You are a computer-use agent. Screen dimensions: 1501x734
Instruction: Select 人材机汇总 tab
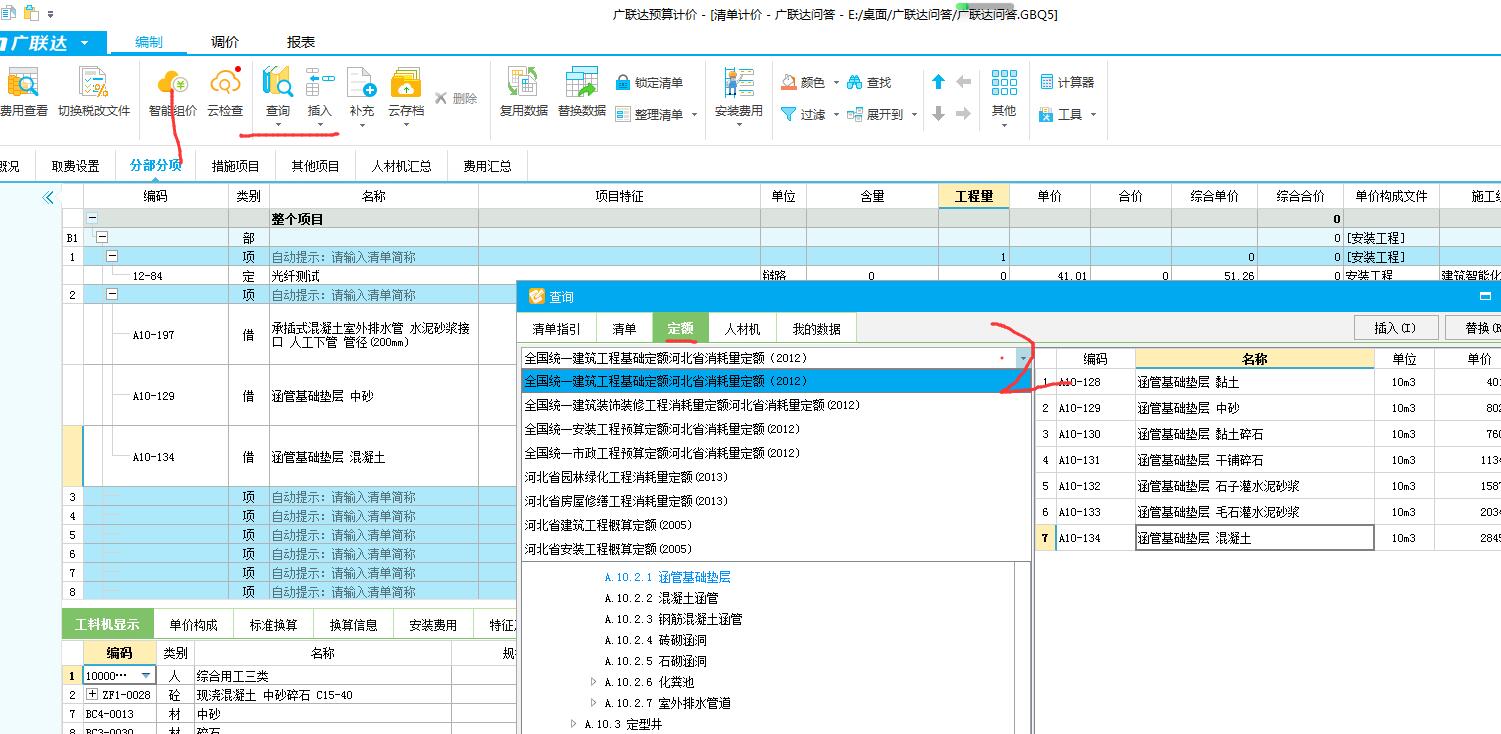[x=402, y=166]
